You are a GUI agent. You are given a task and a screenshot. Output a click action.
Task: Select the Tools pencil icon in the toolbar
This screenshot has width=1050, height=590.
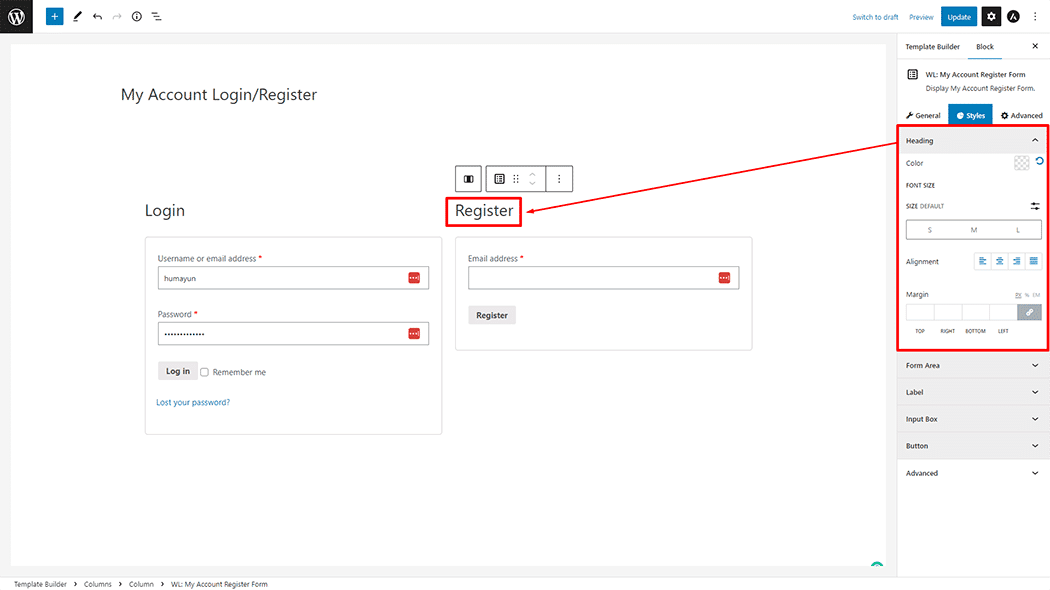[x=78, y=16]
